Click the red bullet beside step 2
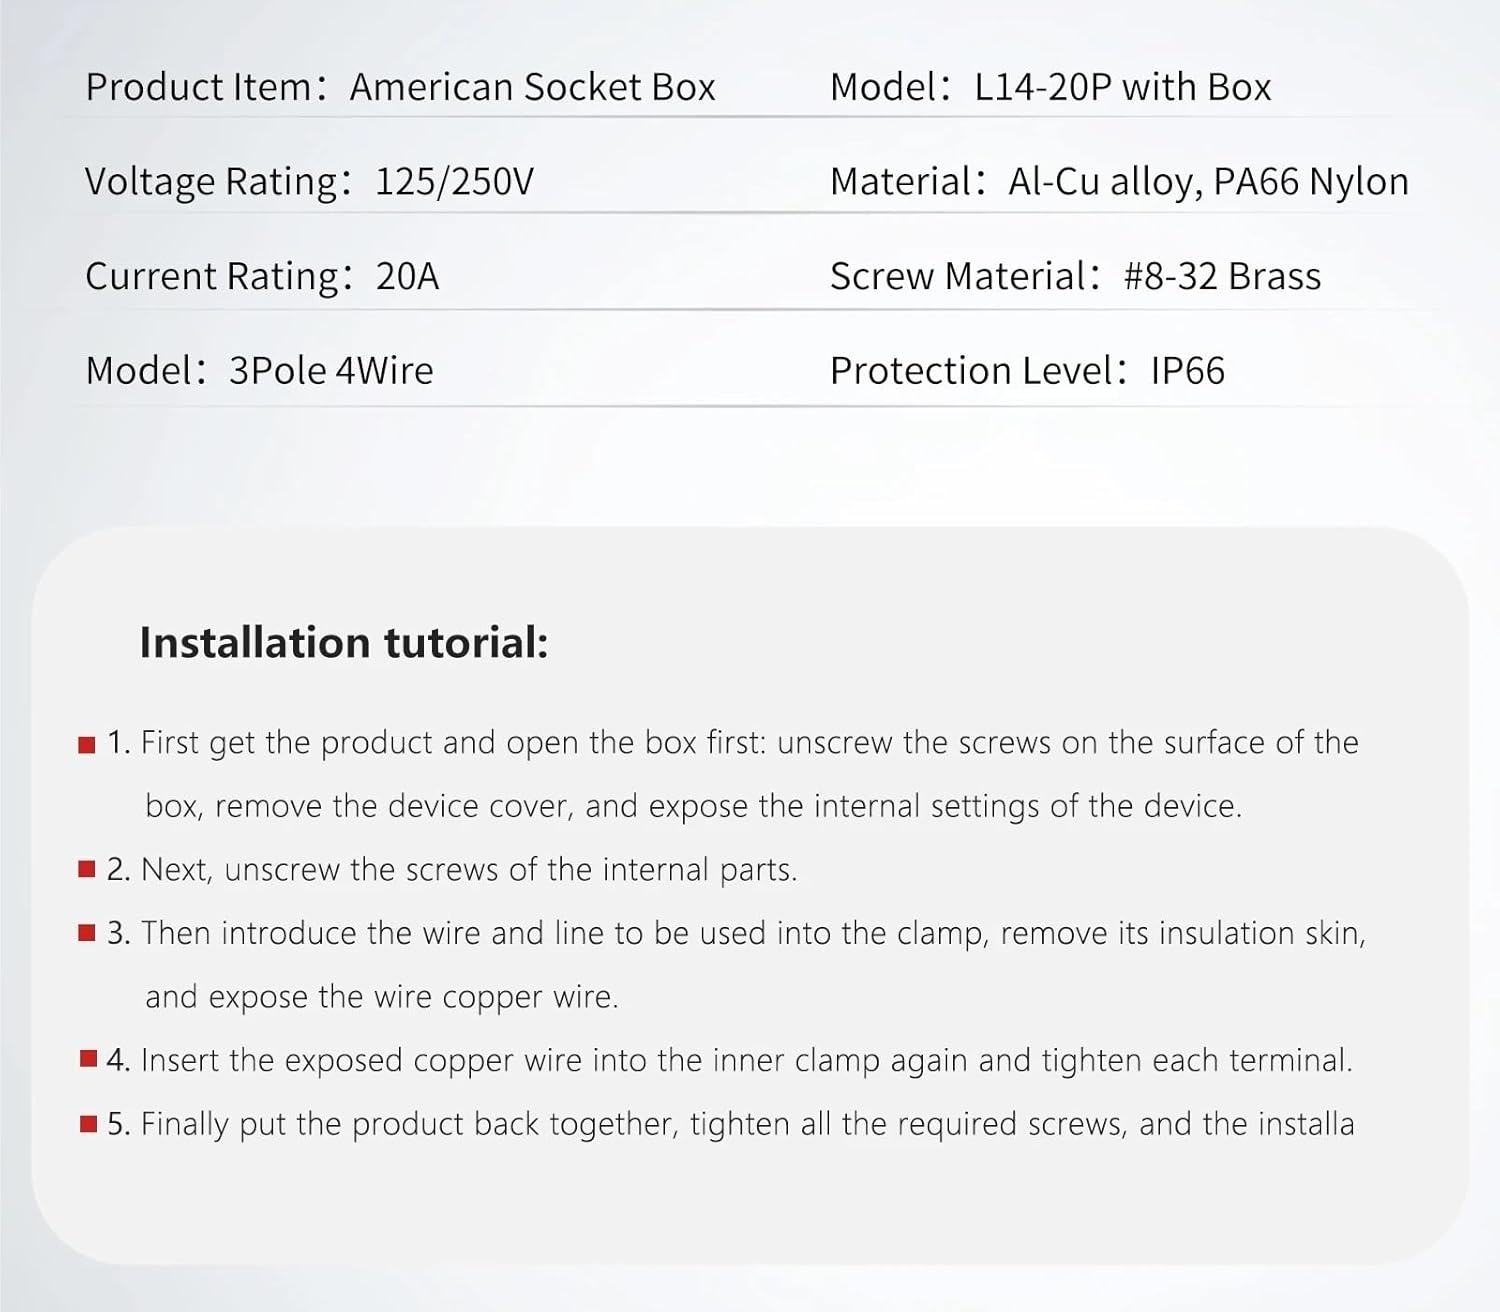 pyautogui.click(x=87, y=870)
